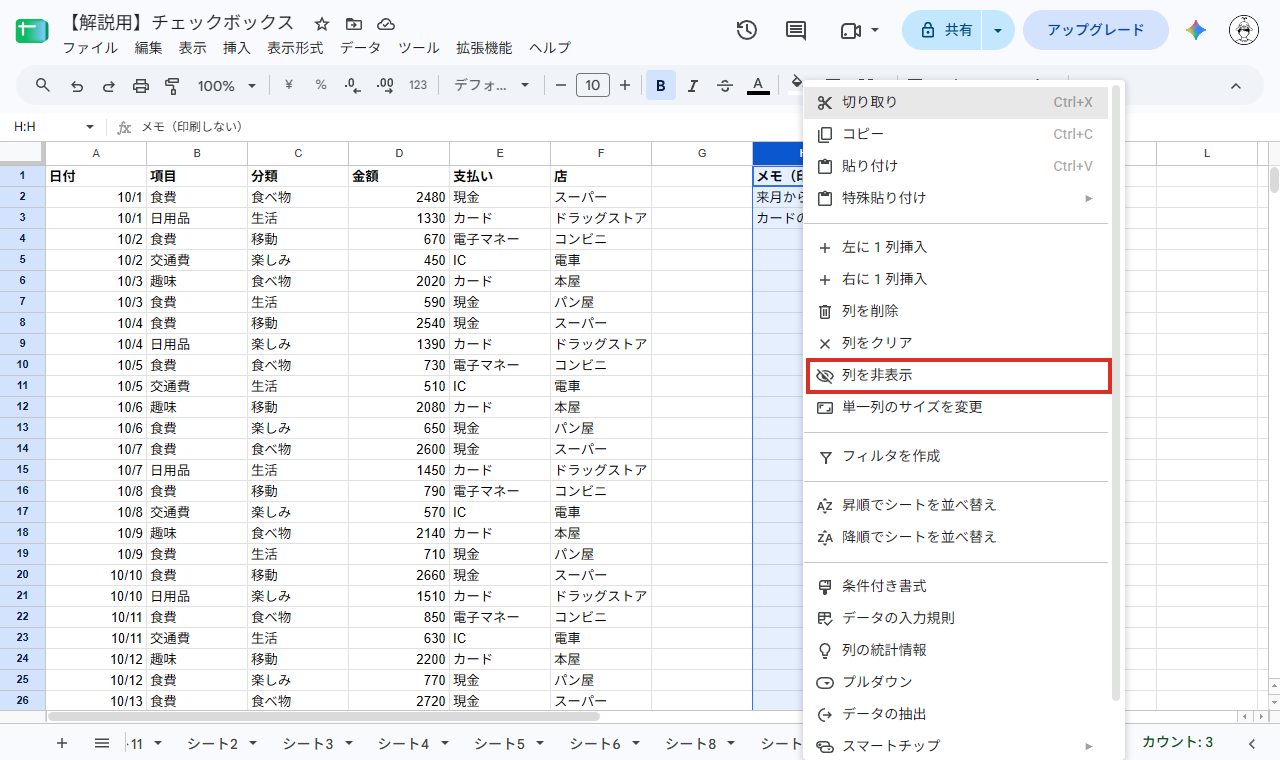The height and width of the screenshot is (760, 1280).
Task: Format as percent
Action: click(x=321, y=85)
